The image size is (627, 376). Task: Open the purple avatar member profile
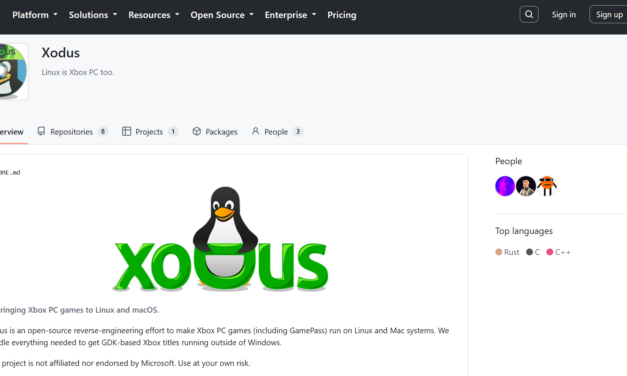(505, 186)
